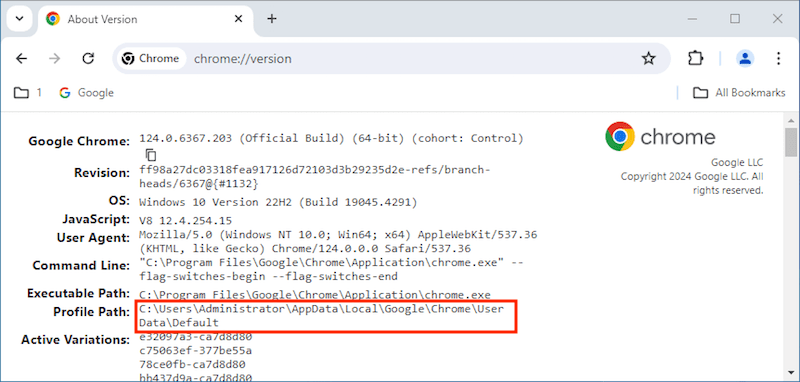
Task: Reload the page with refresh icon
Action: (88, 59)
